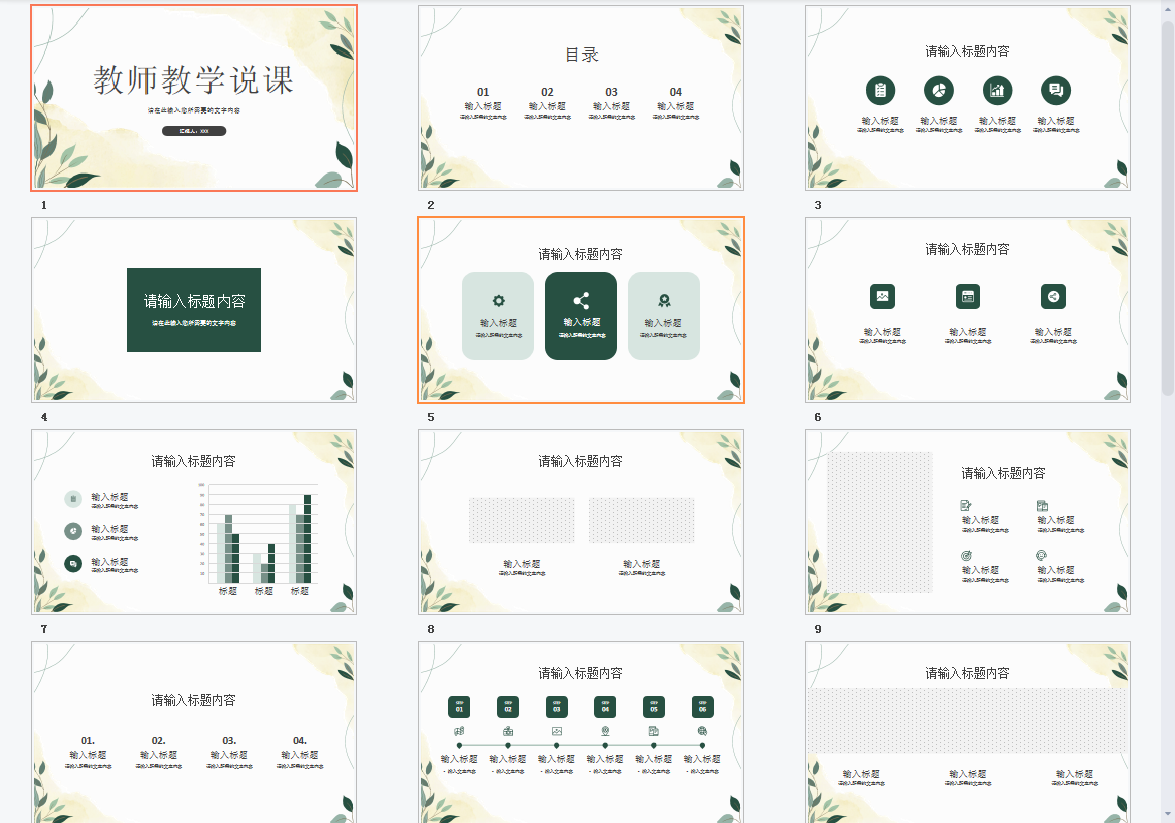Click slide number label 9

(818, 629)
